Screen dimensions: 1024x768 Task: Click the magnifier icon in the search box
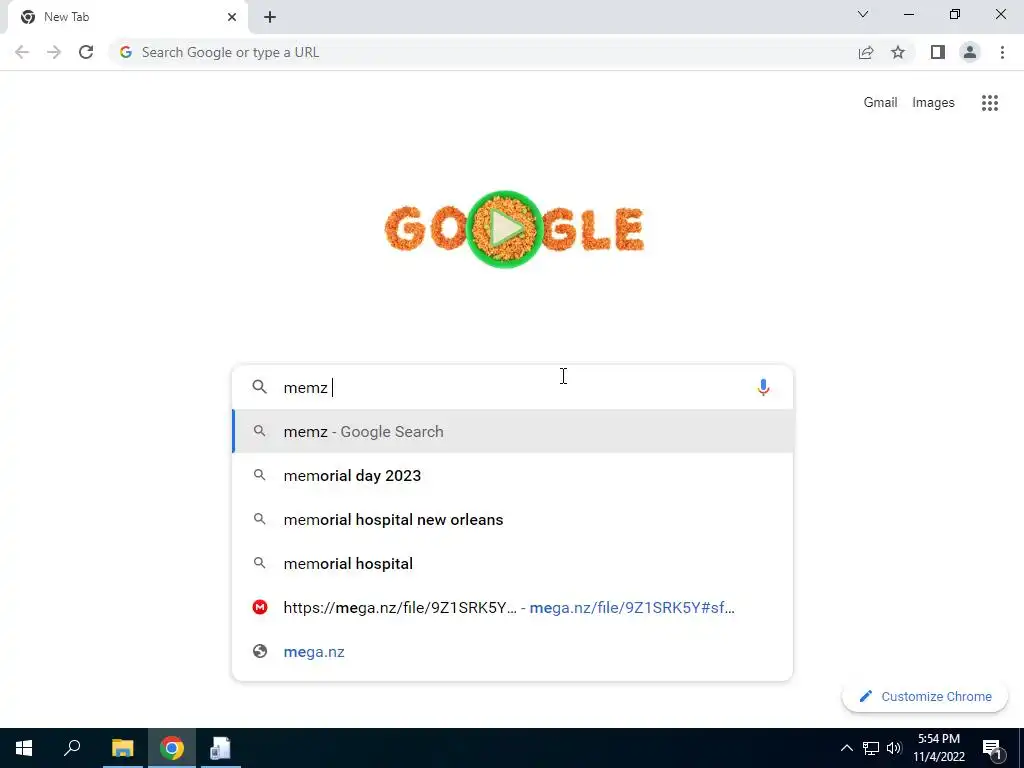coord(259,387)
